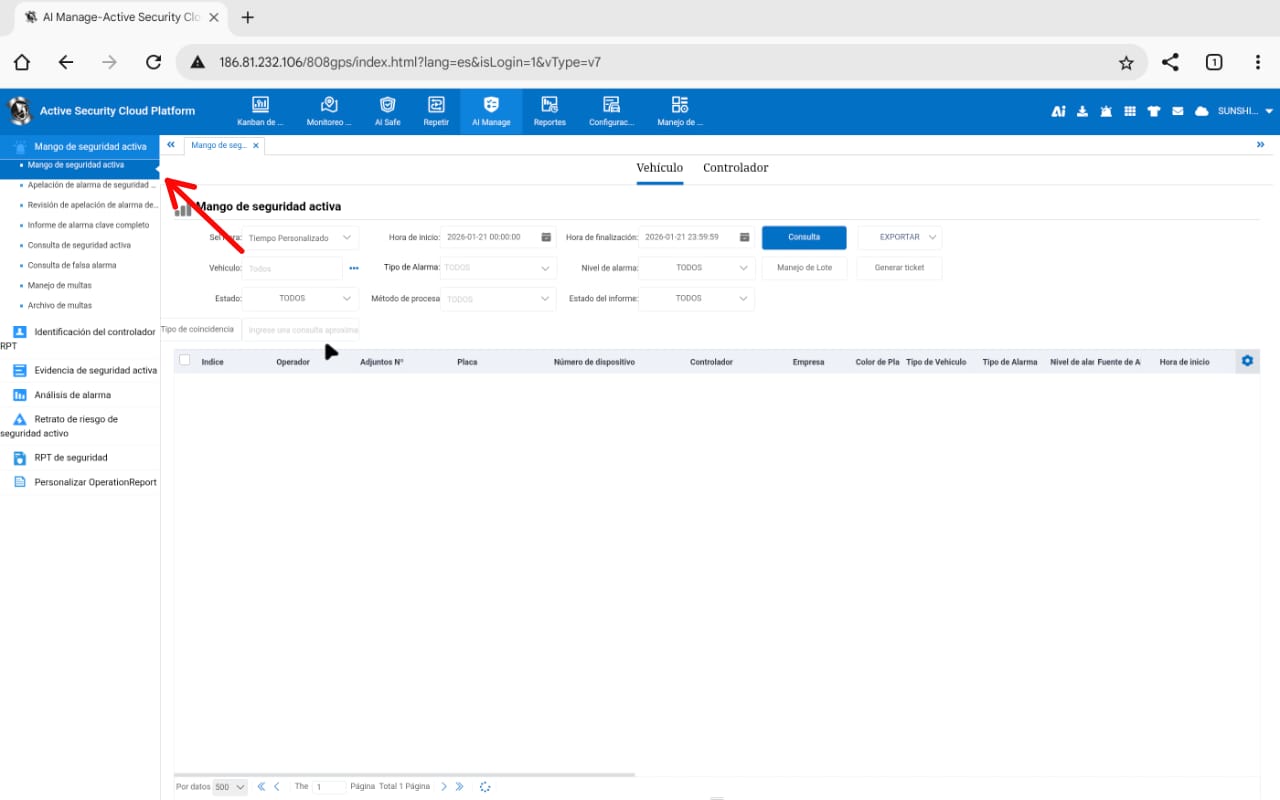
Task: Click the fuzzy search input field
Action: pyautogui.click(x=301, y=329)
